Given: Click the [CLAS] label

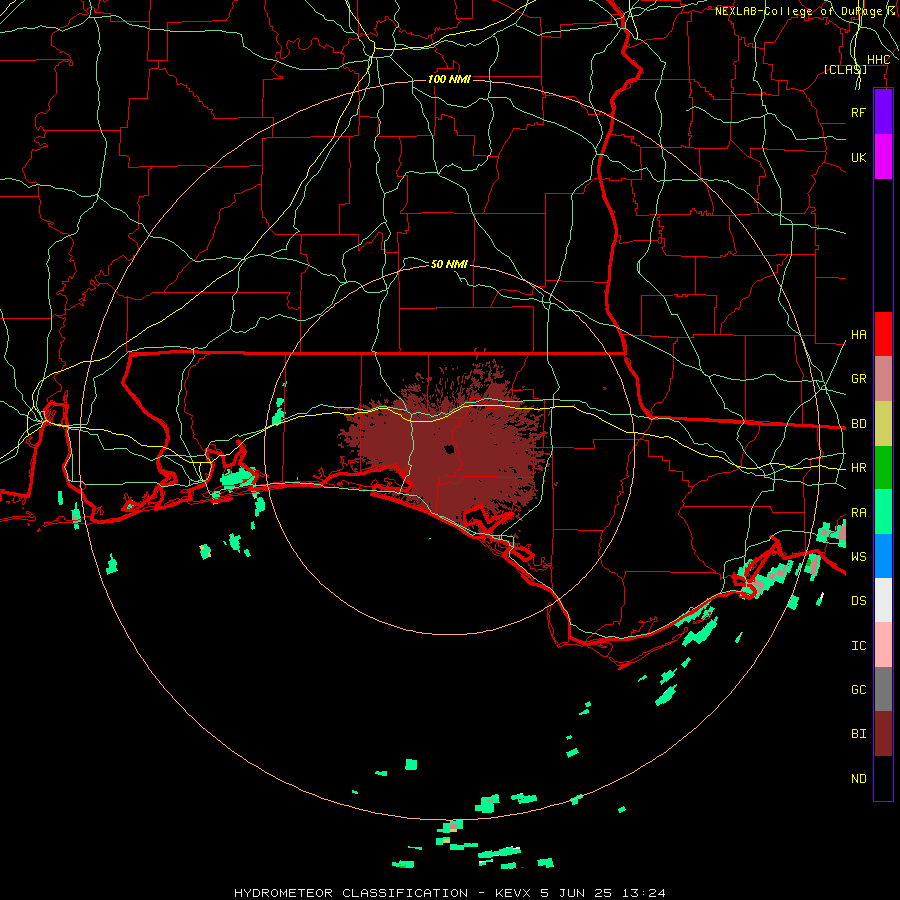Looking at the screenshot, I should (x=845, y=69).
